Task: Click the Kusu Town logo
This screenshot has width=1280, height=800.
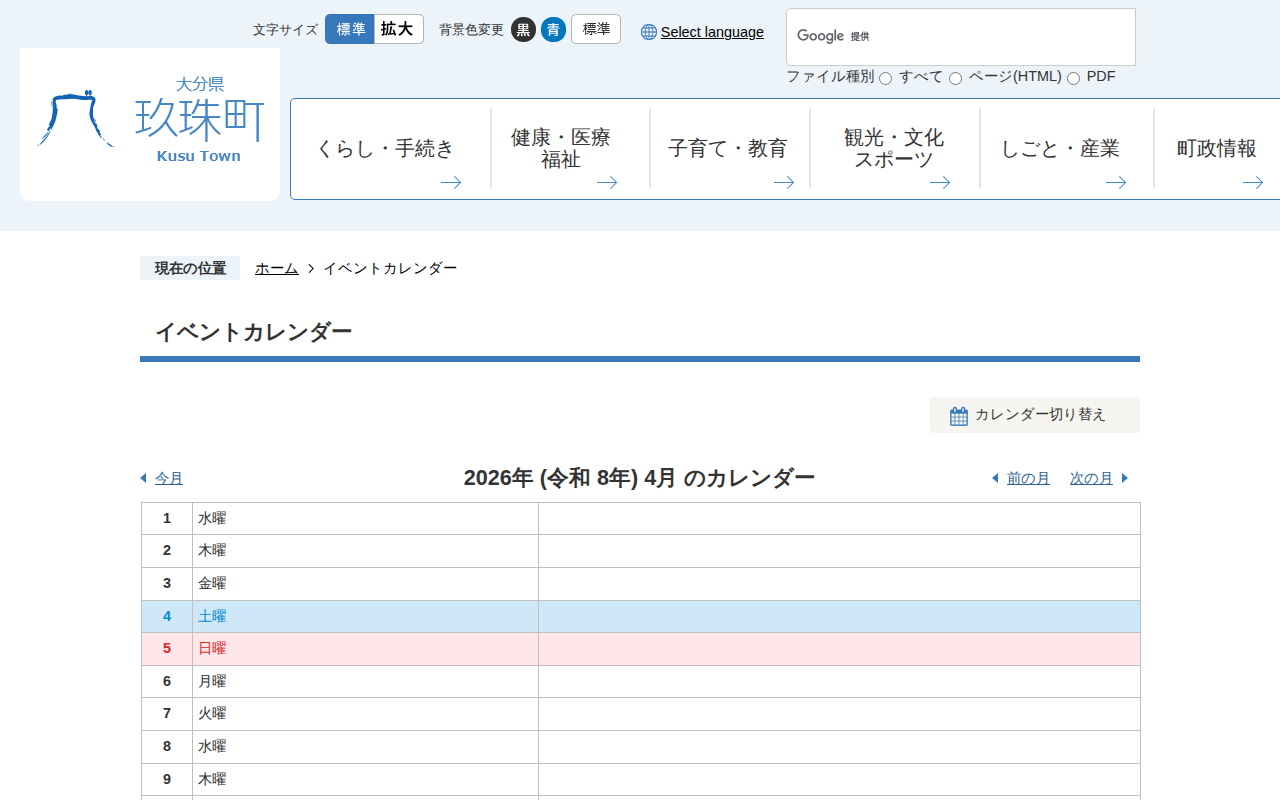Action: pos(150,124)
